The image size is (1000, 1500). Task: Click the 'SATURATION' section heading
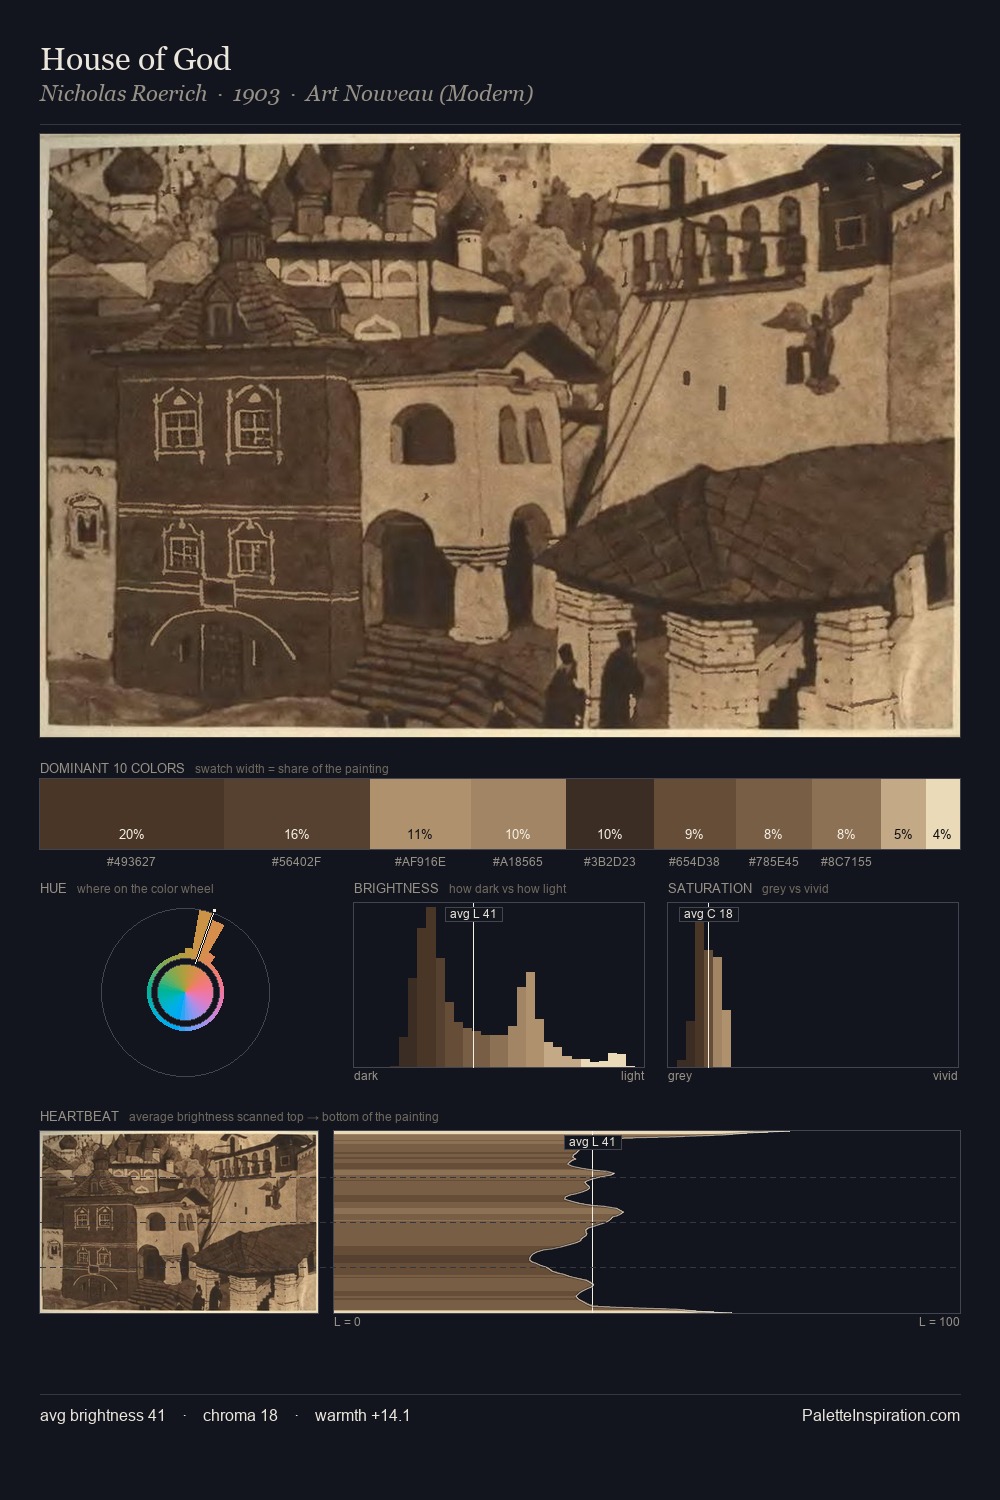click(710, 888)
